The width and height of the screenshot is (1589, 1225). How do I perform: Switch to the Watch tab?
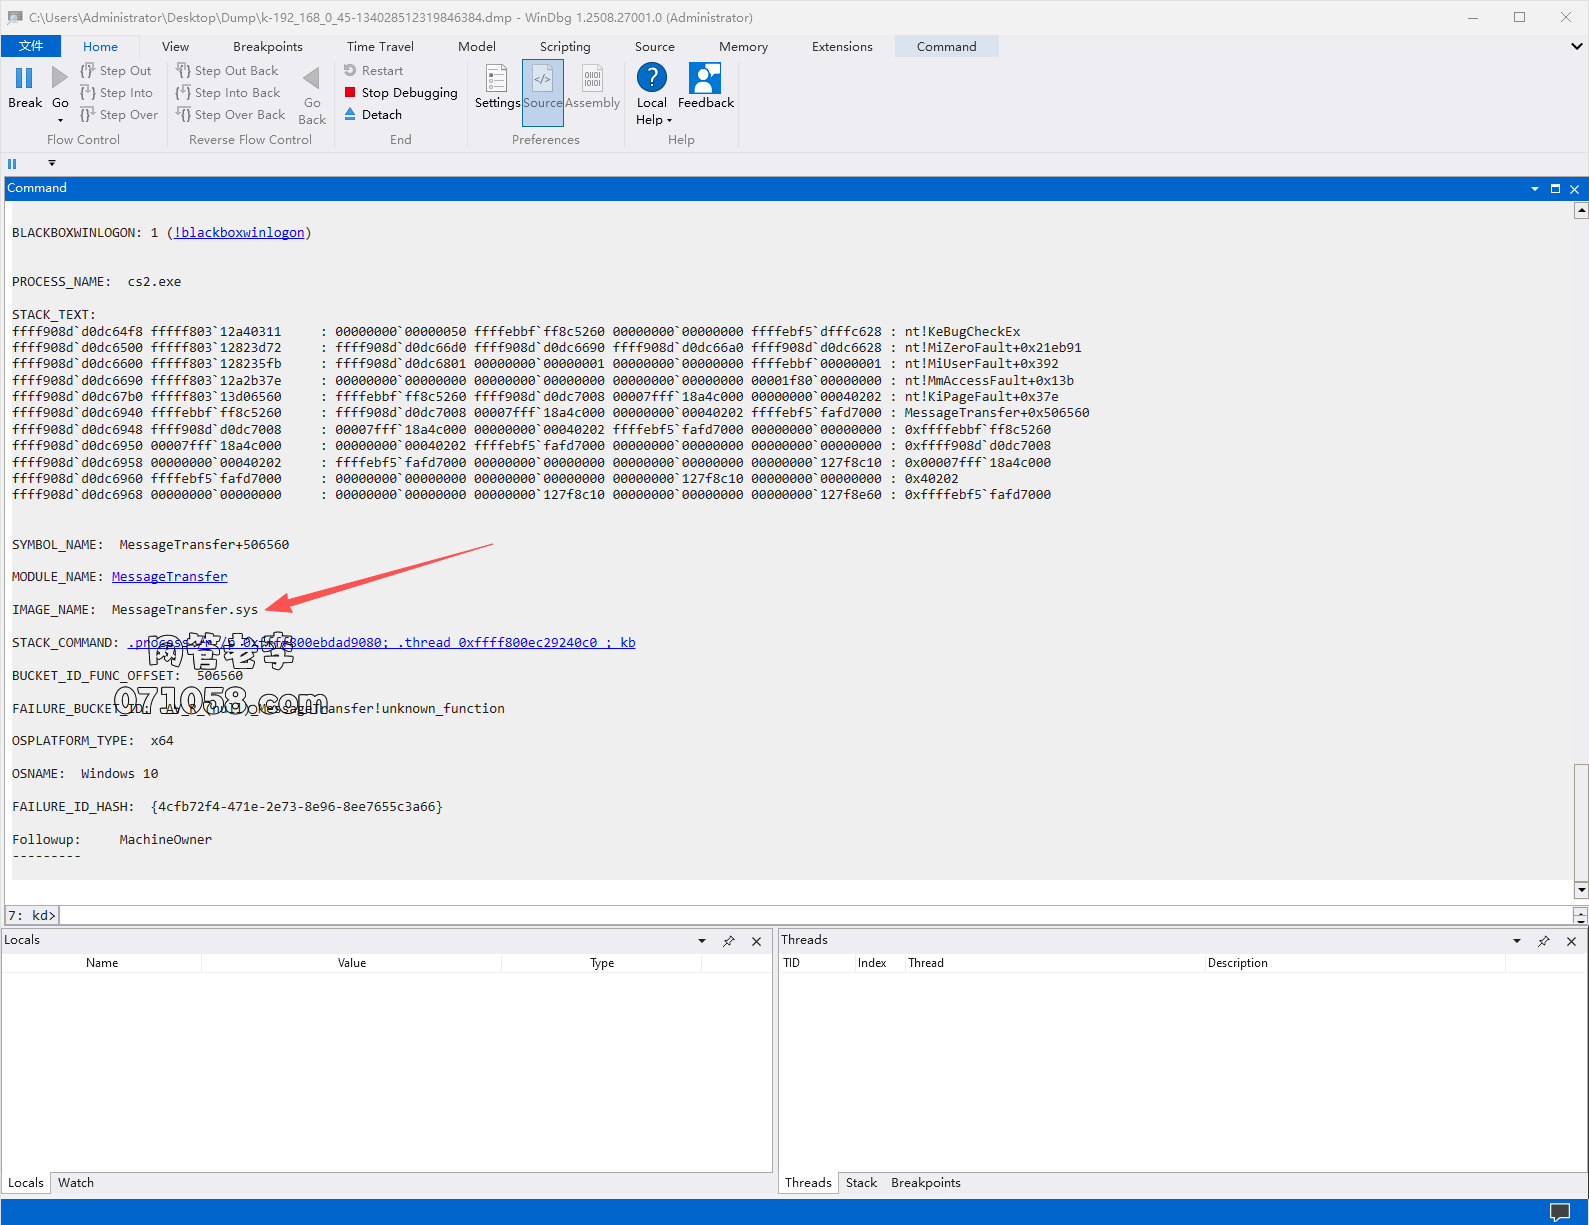click(x=76, y=1183)
